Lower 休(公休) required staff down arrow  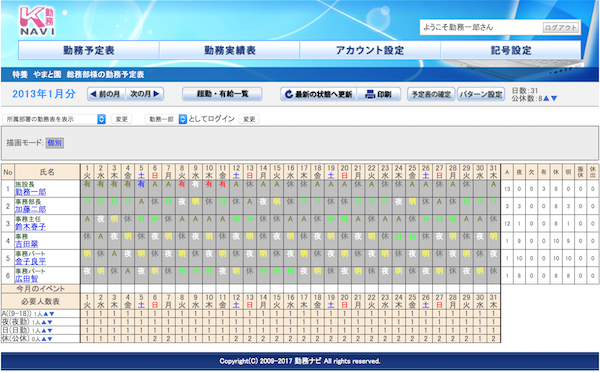(x=50, y=339)
